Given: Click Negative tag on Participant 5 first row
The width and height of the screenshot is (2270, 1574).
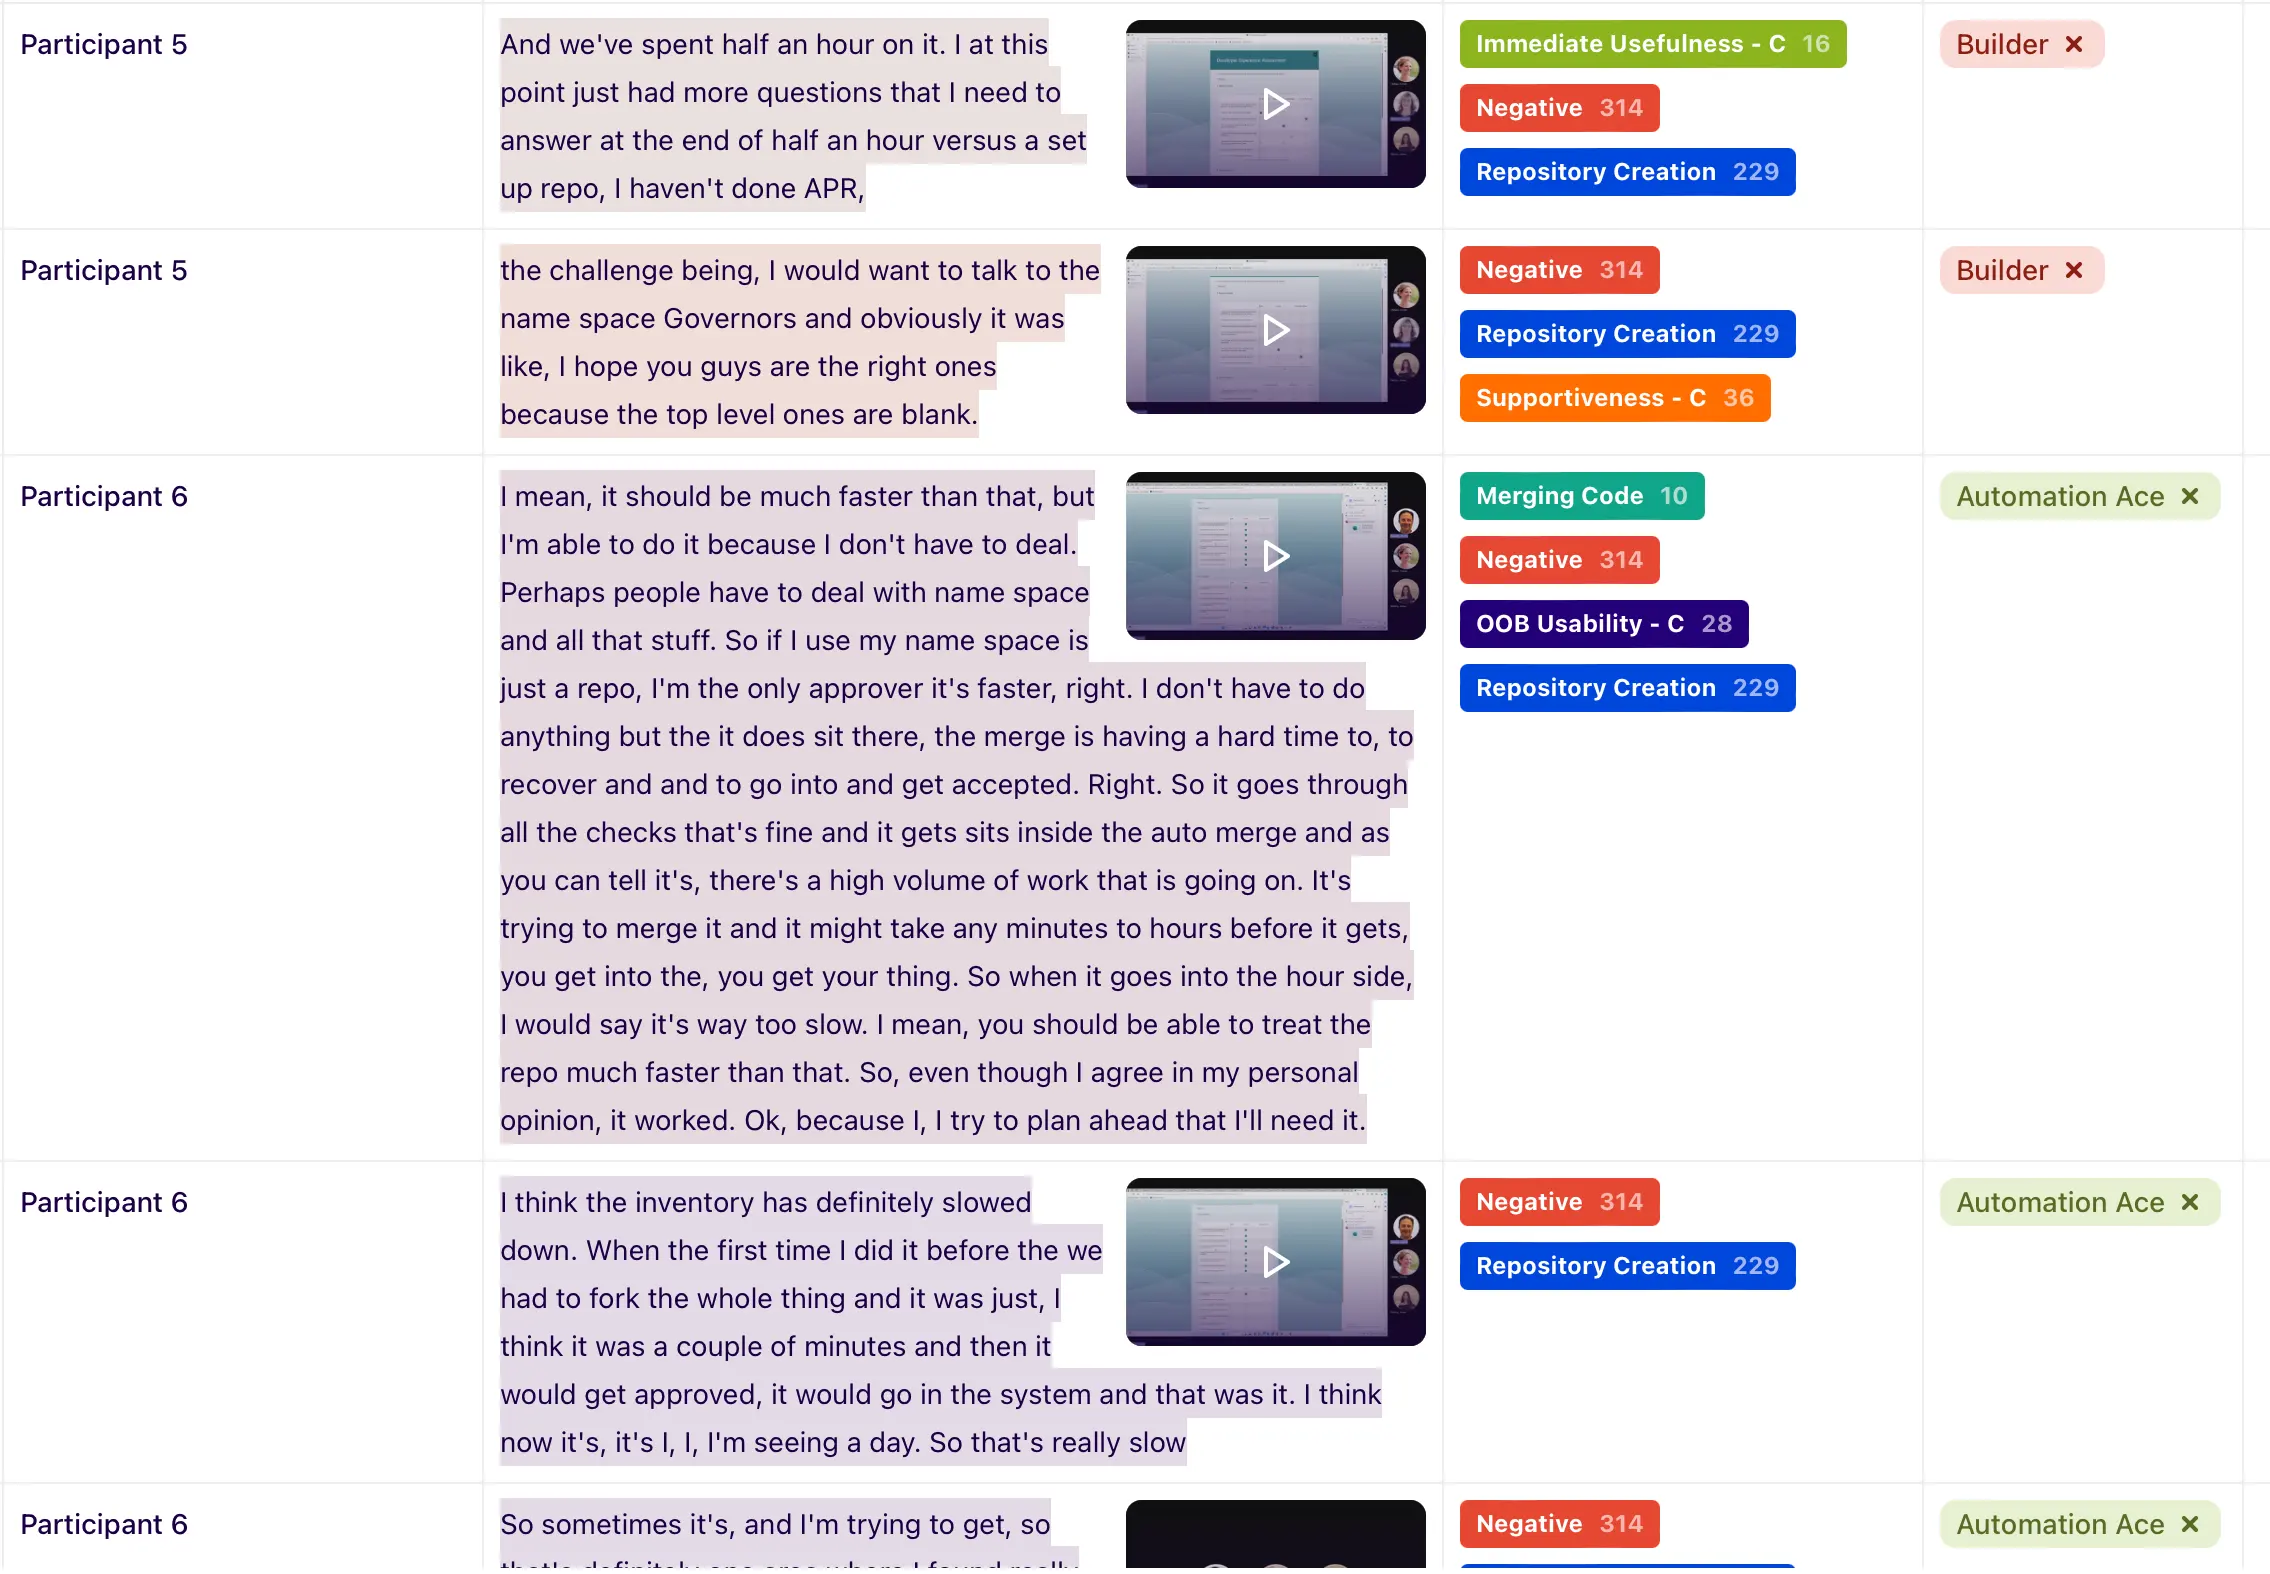Looking at the screenshot, I should (1554, 107).
